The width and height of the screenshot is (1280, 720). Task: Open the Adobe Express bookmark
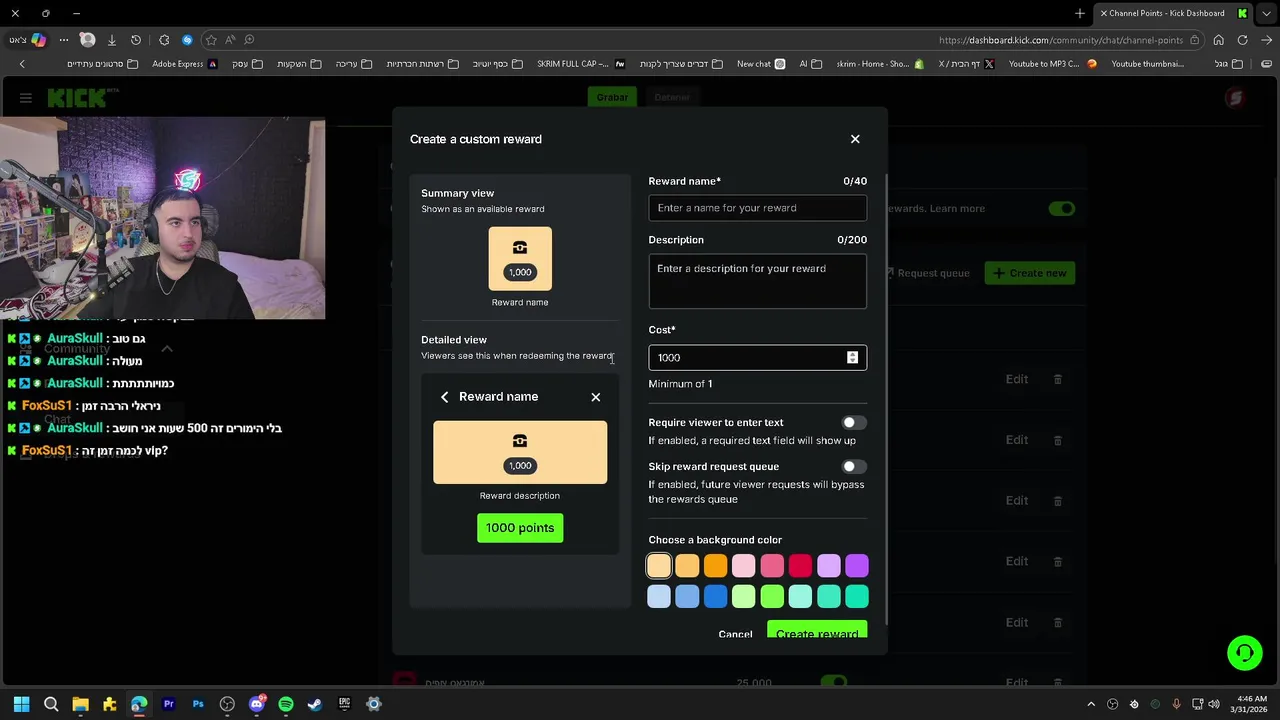point(185,64)
